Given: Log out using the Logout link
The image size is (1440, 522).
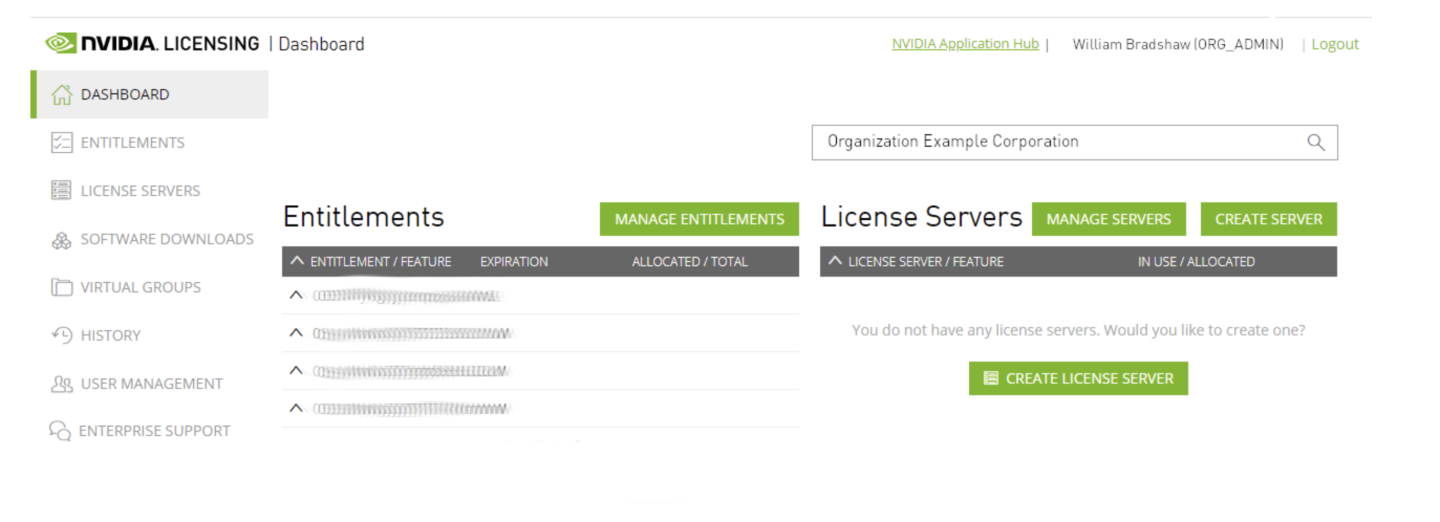Looking at the screenshot, I should tap(1335, 44).
